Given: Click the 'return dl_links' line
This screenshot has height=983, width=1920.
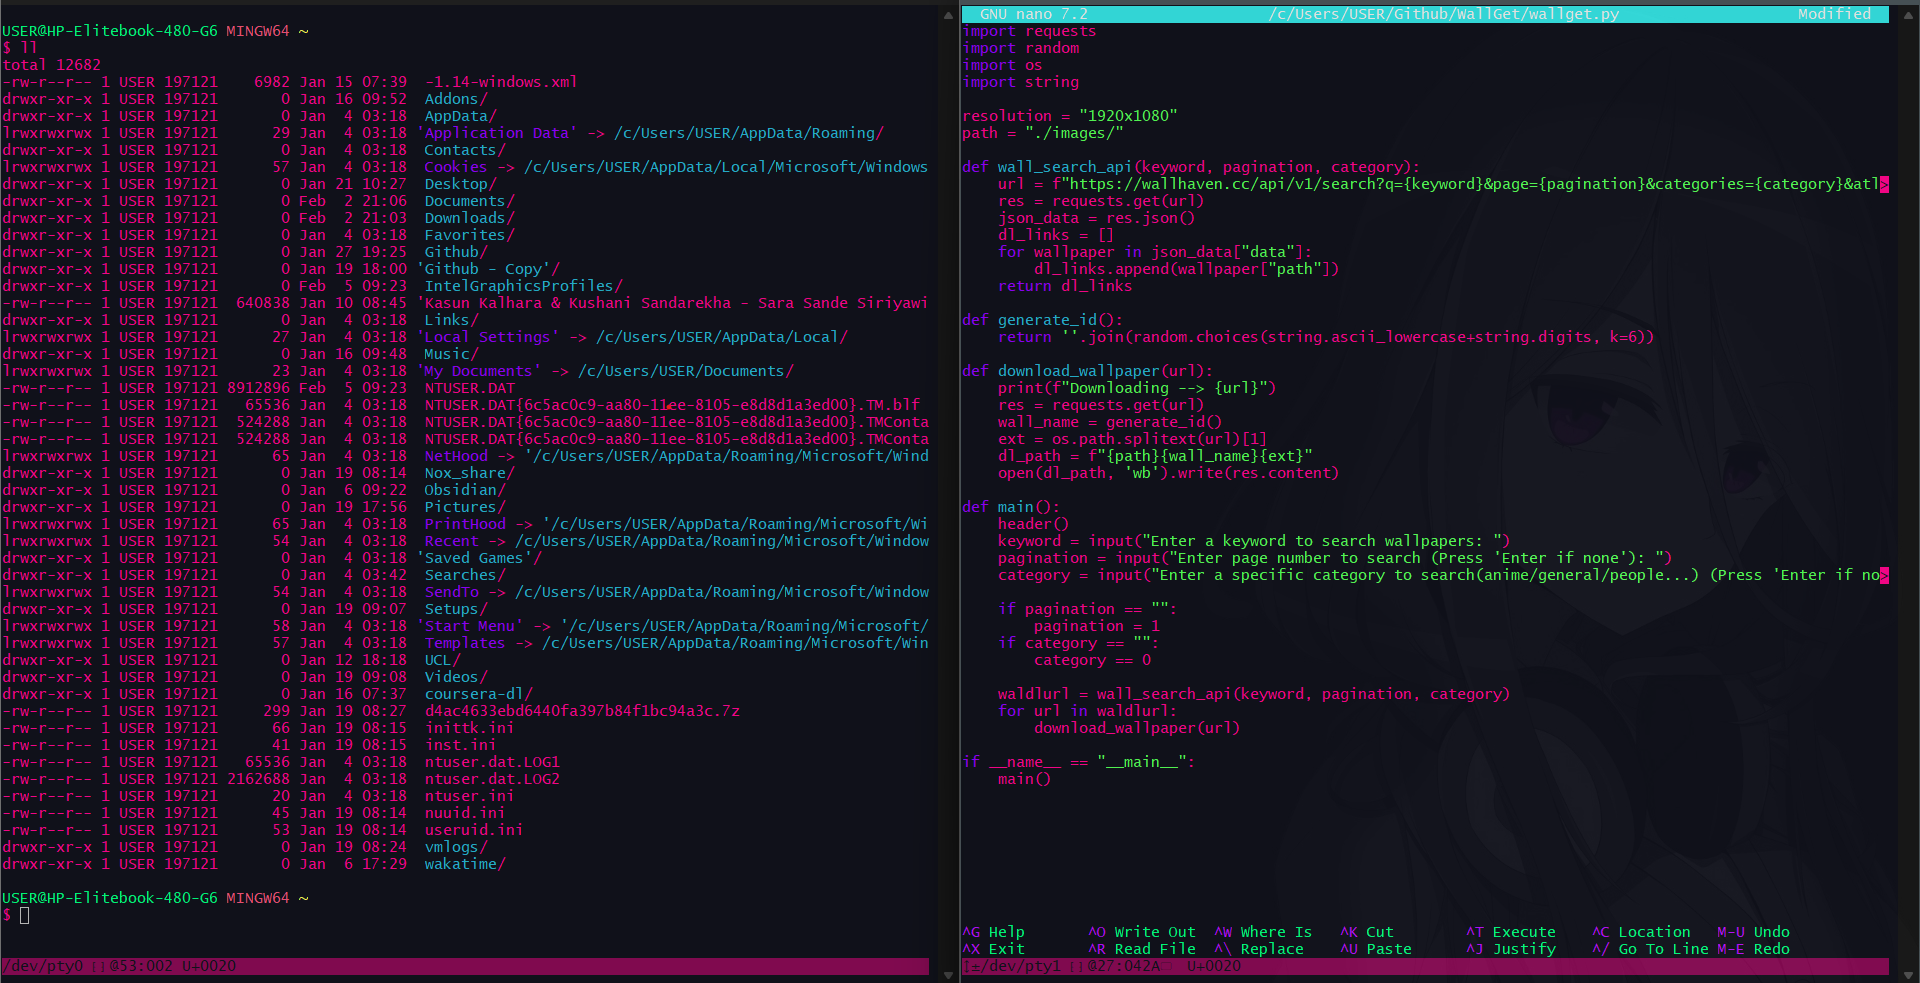Looking at the screenshot, I should [1065, 286].
